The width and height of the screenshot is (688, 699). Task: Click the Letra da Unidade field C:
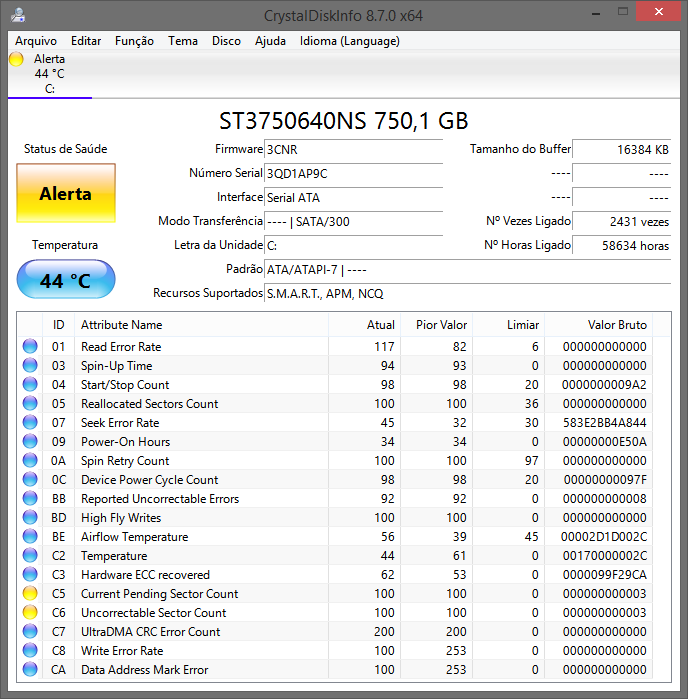tap(354, 246)
